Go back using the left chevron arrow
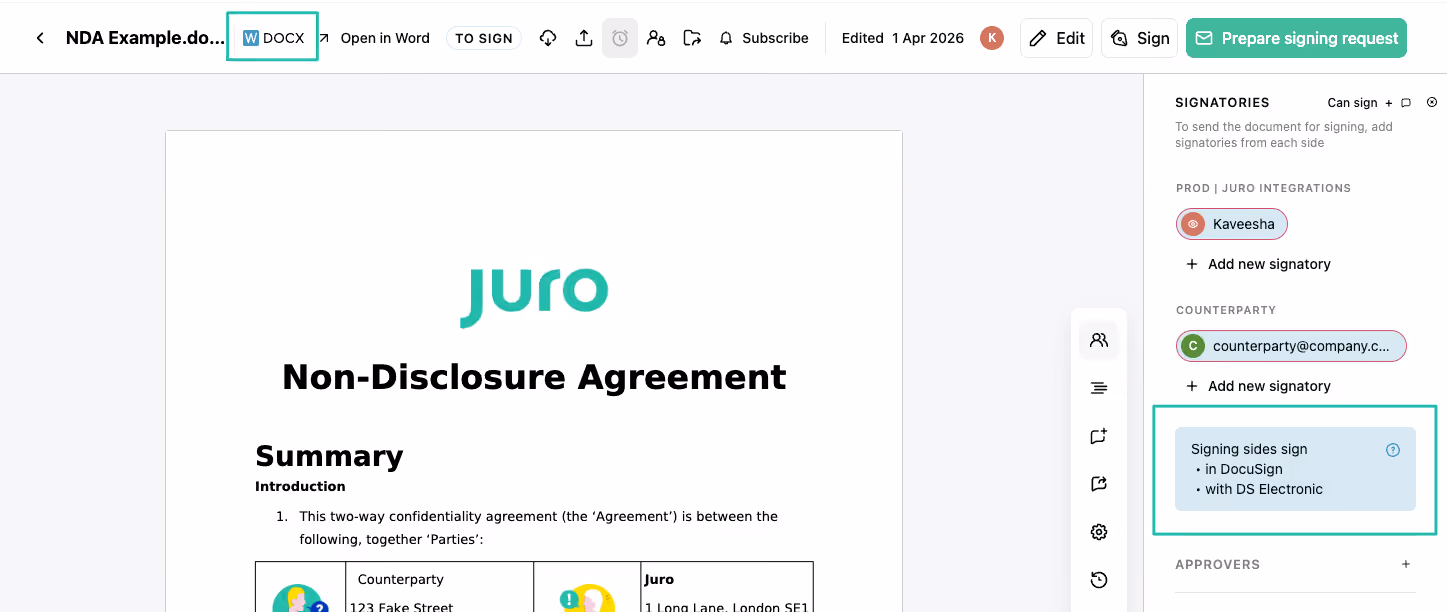Image resolution: width=1447 pixels, height=612 pixels. coord(40,38)
